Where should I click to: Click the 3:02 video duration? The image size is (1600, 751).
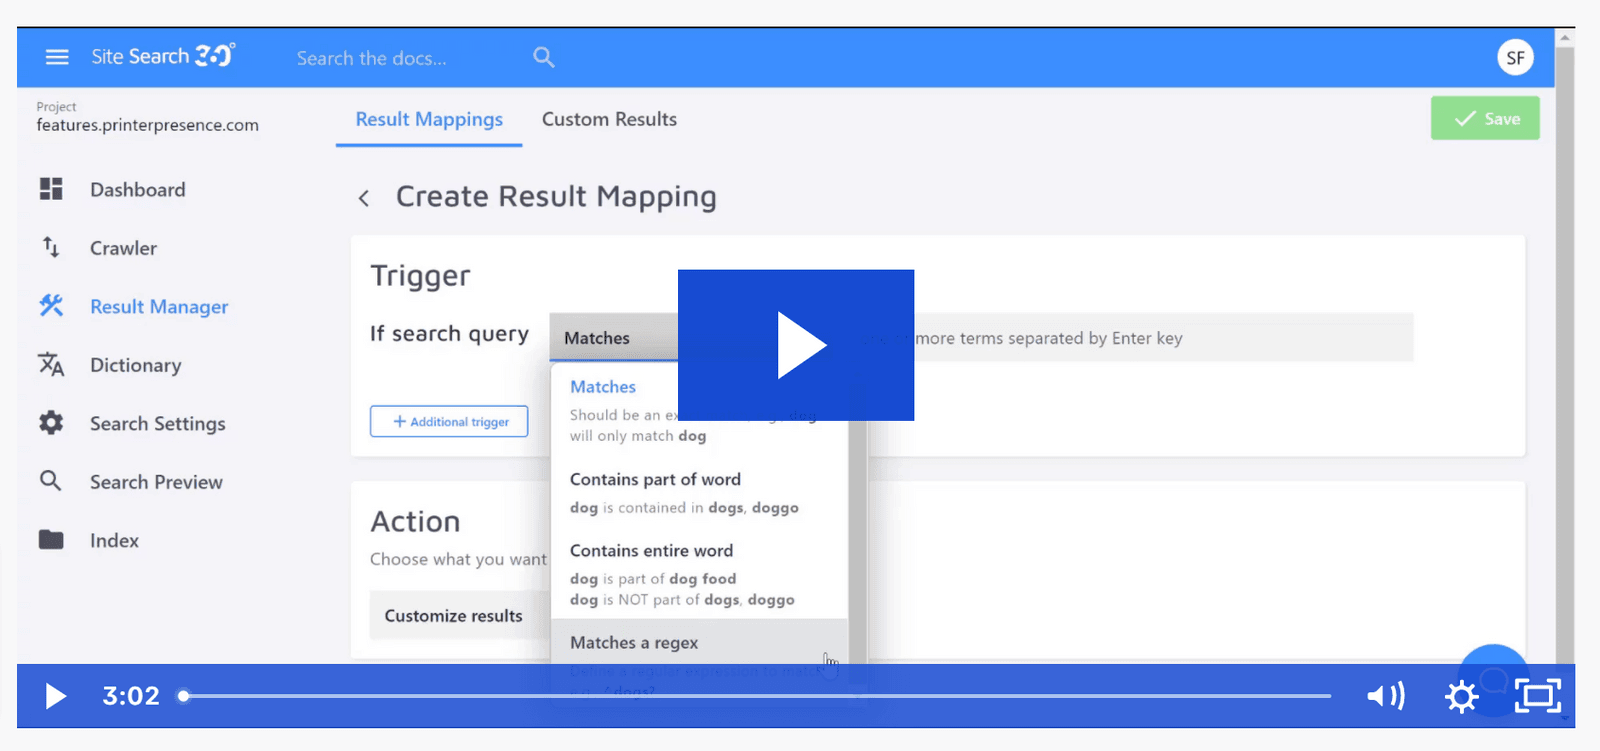(131, 695)
